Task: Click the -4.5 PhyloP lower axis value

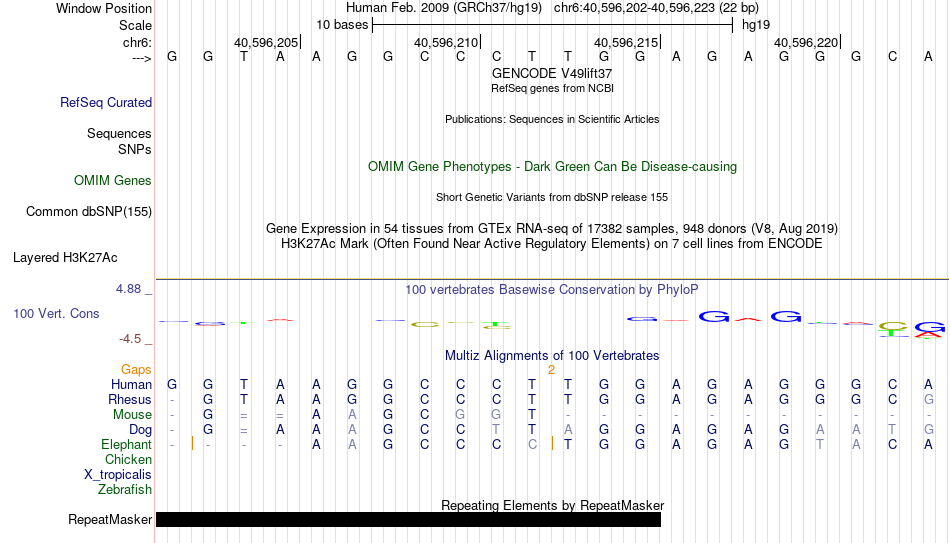Action: [130, 339]
